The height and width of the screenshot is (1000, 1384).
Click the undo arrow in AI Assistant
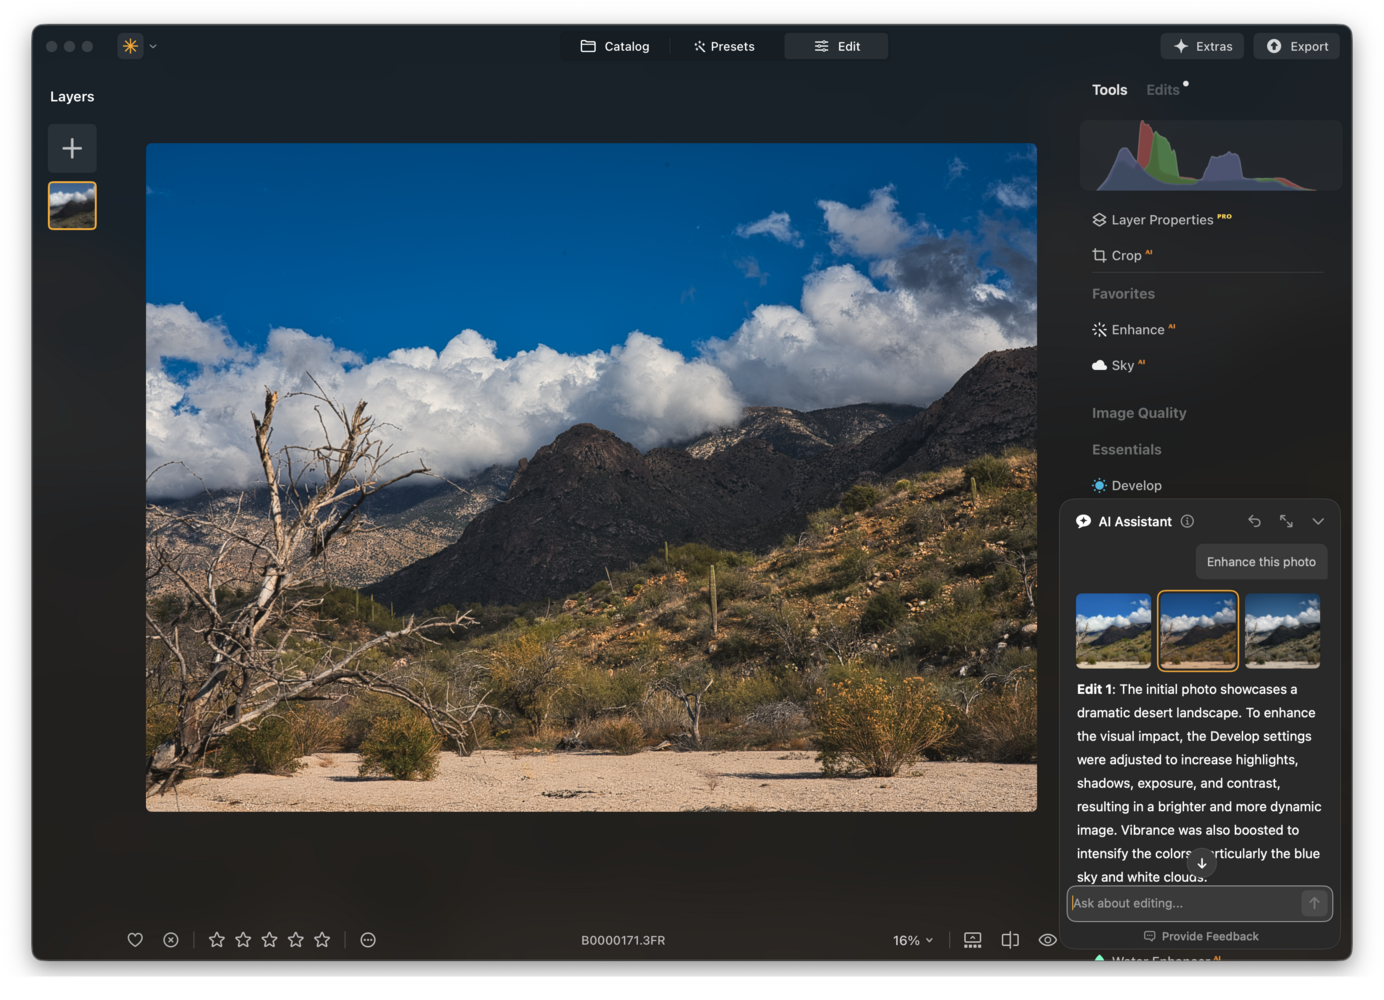pyautogui.click(x=1254, y=521)
